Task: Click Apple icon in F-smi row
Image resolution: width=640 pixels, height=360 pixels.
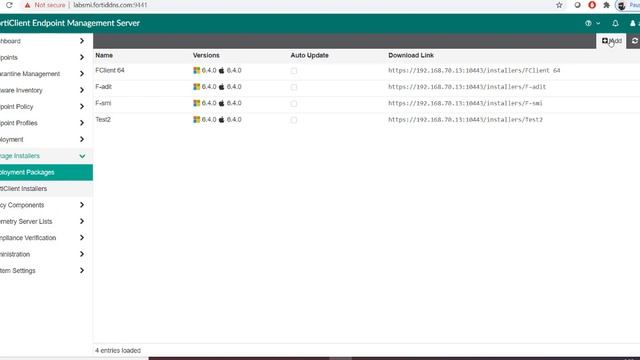Action: 222,103
